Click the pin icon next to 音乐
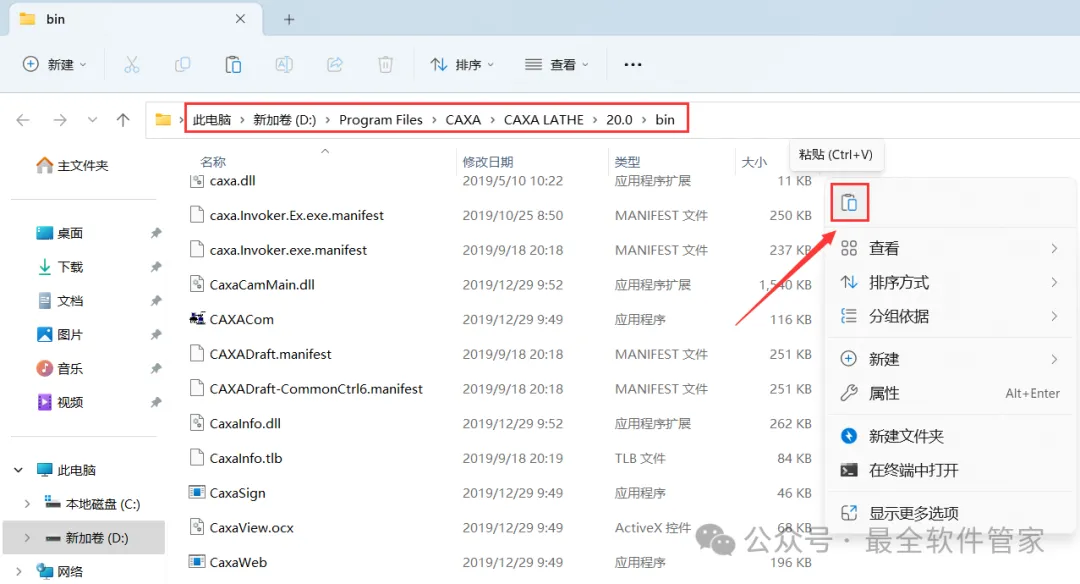1080x584 pixels. 156,368
